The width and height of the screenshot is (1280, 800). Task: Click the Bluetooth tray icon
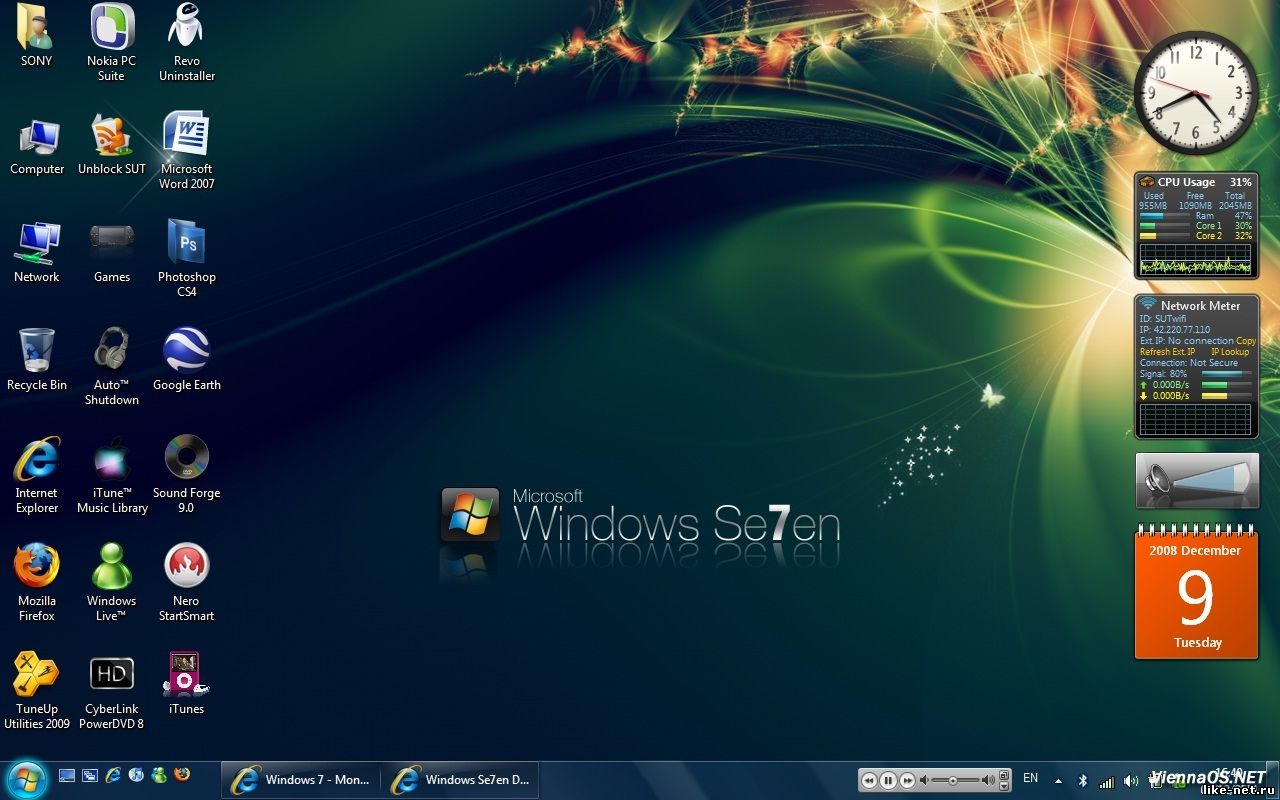pos(1082,780)
